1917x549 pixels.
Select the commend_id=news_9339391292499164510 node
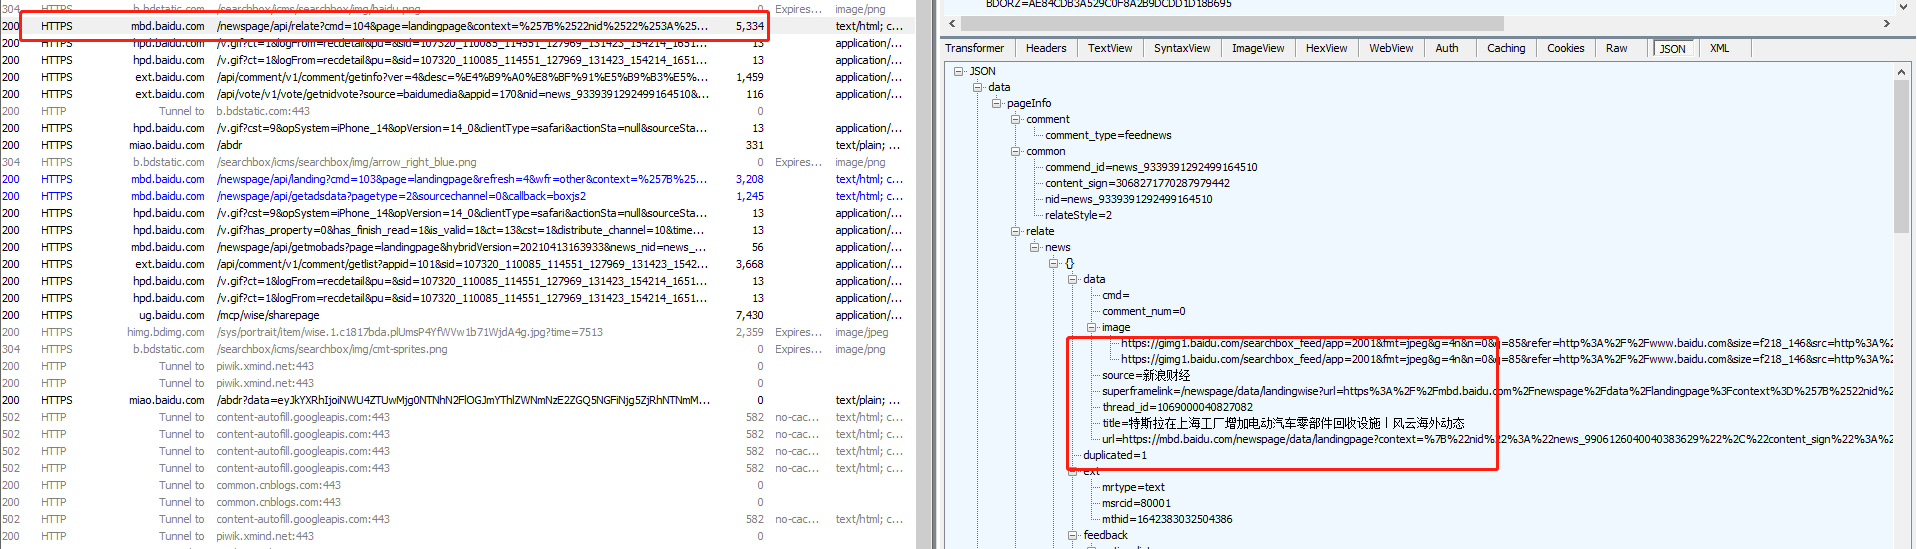pyautogui.click(x=1151, y=167)
